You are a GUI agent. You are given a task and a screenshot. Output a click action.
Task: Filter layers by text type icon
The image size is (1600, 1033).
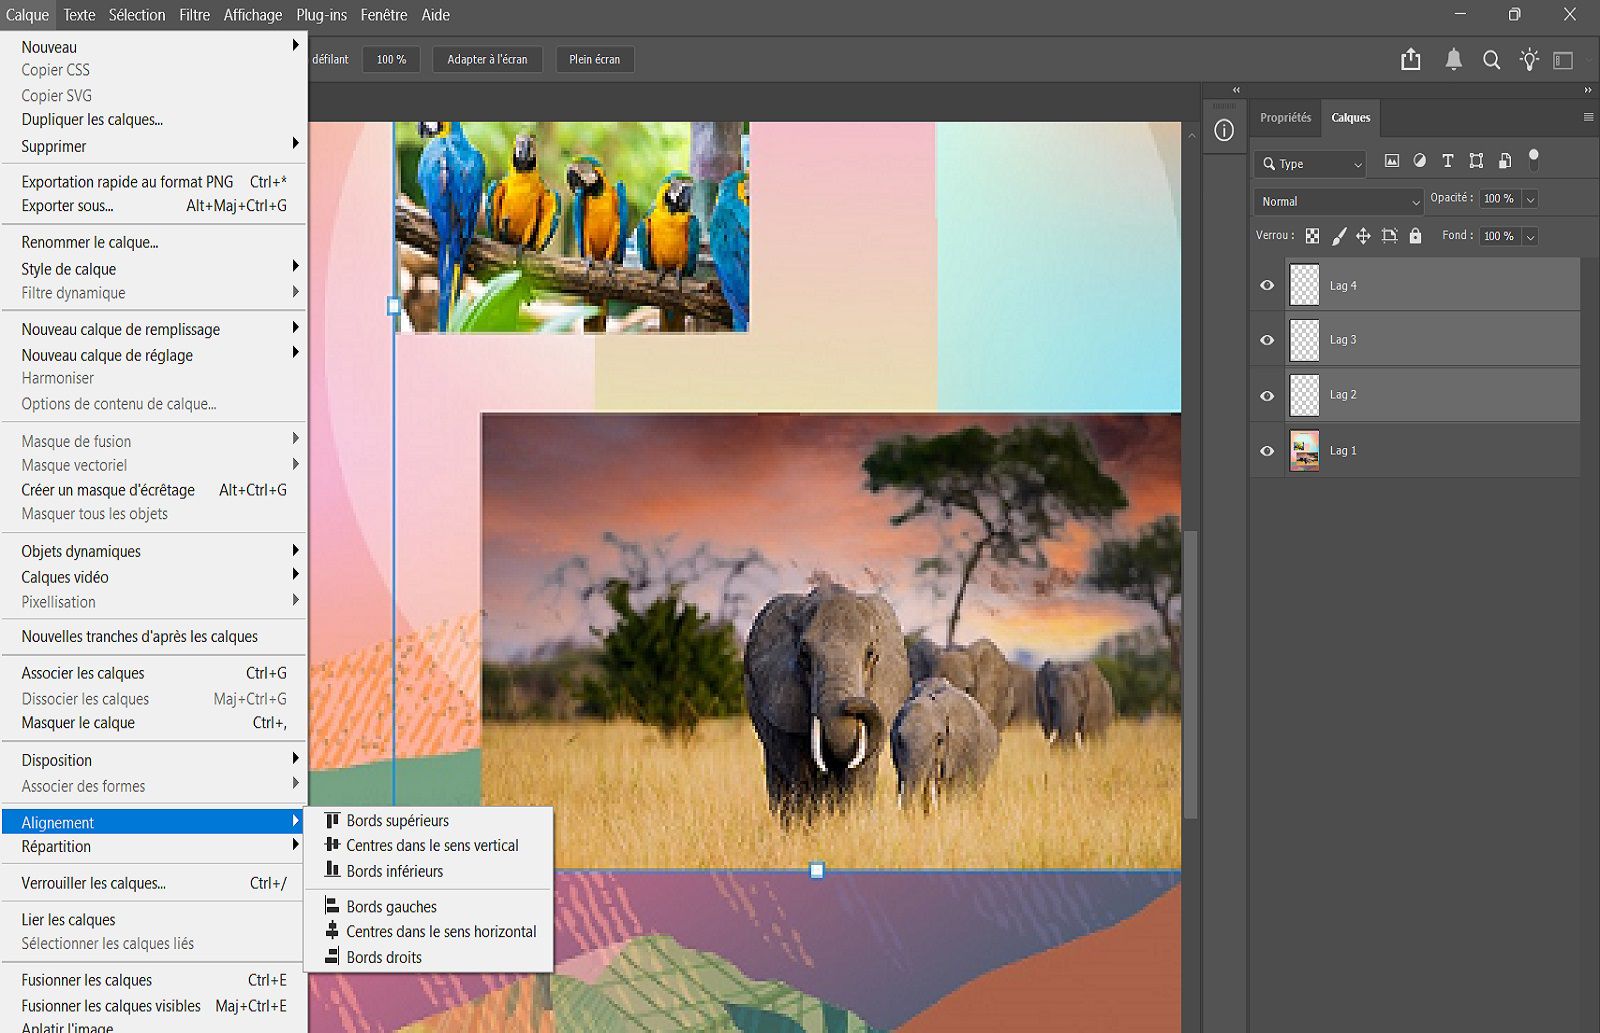[1447, 161]
